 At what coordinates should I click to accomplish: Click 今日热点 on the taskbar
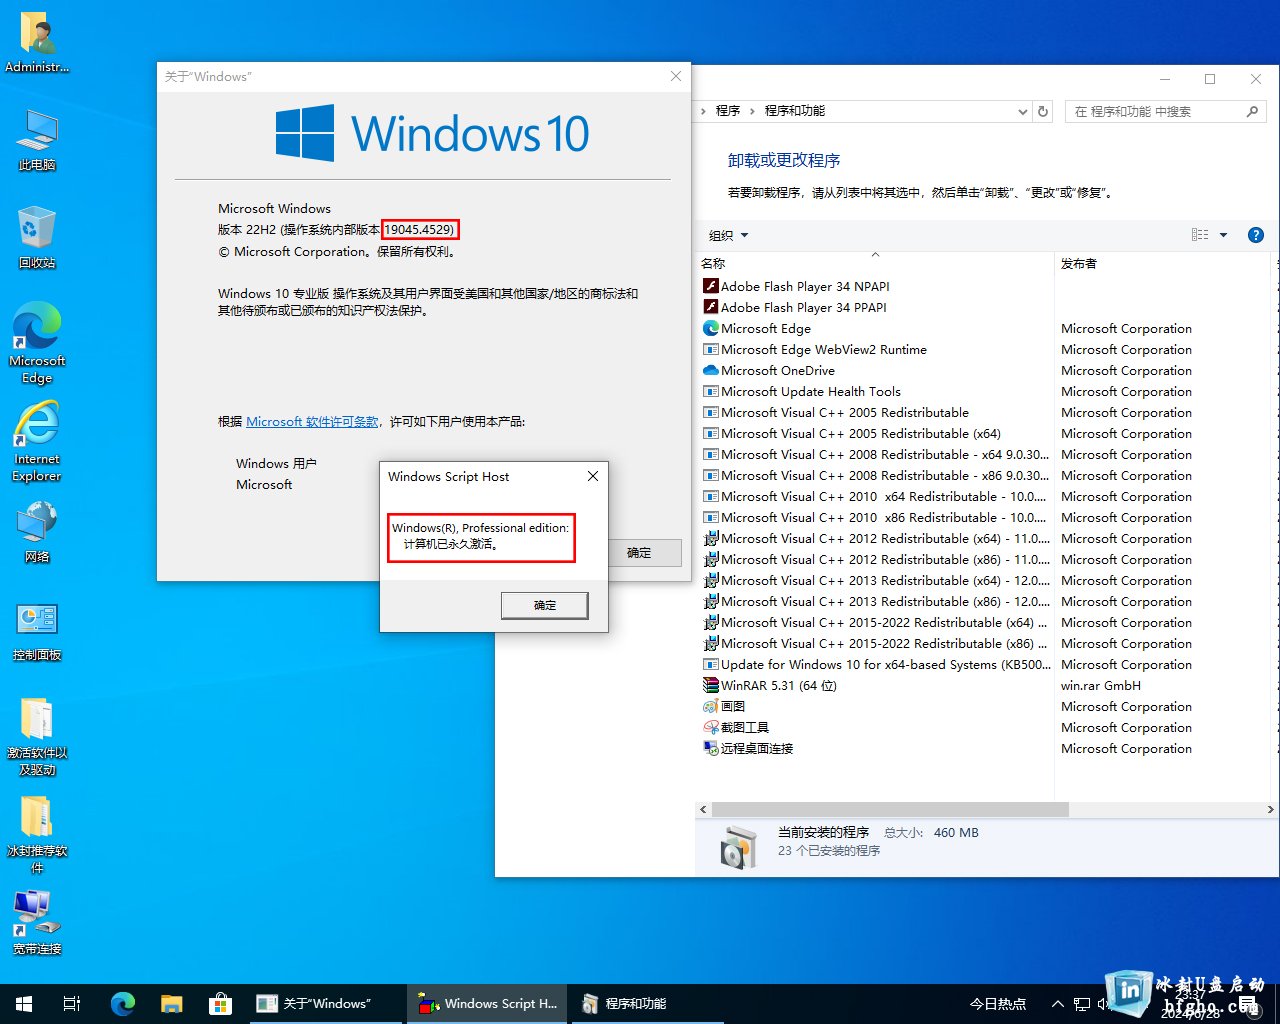click(997, 1003)
